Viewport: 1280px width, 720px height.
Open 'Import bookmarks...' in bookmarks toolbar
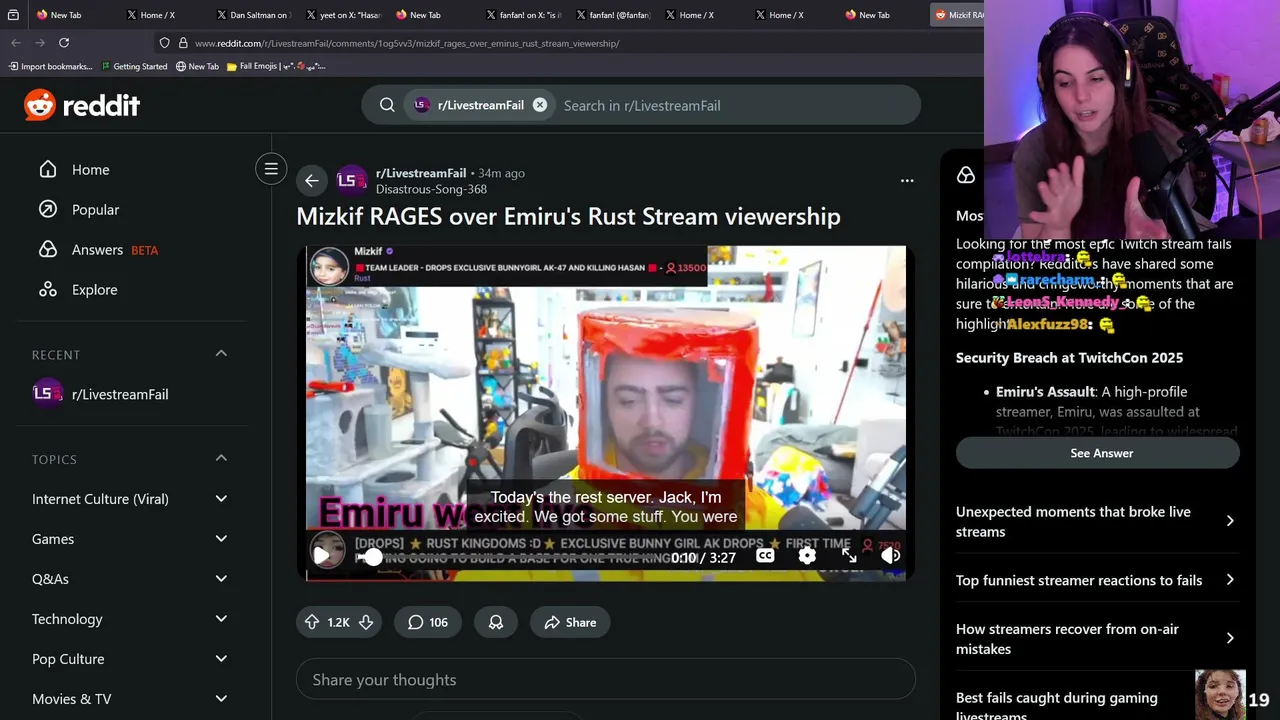tap(50, 66)
